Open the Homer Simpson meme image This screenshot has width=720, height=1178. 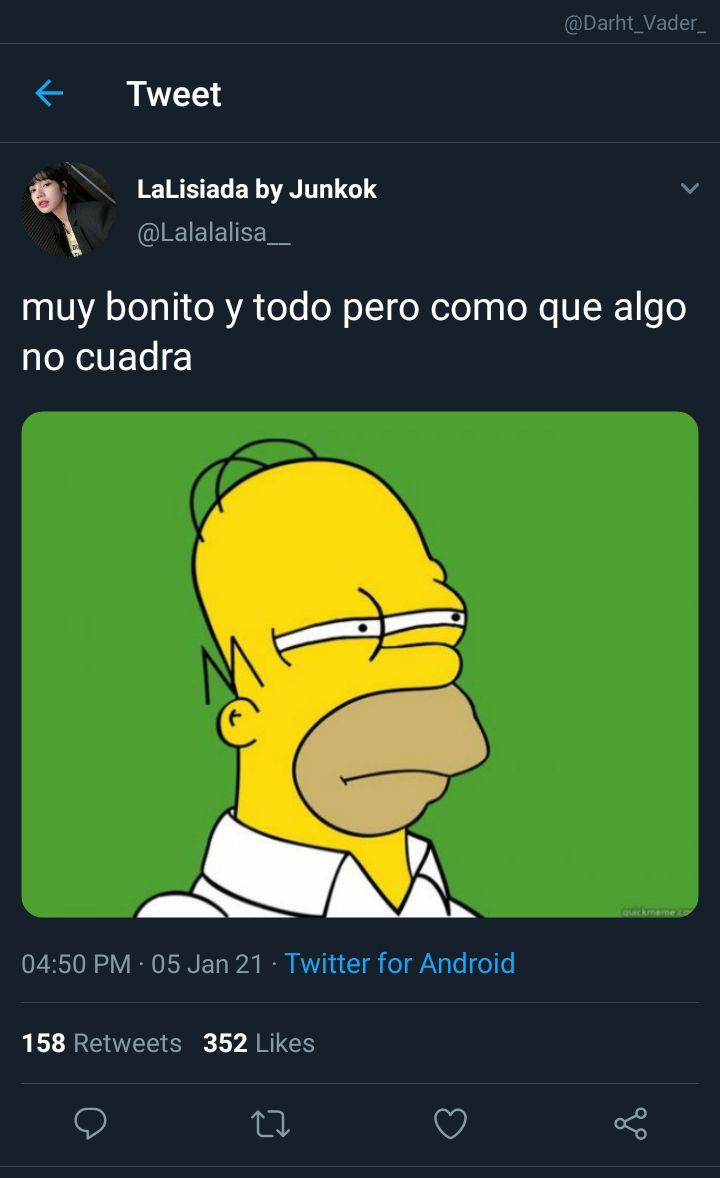tap(360, 664)
